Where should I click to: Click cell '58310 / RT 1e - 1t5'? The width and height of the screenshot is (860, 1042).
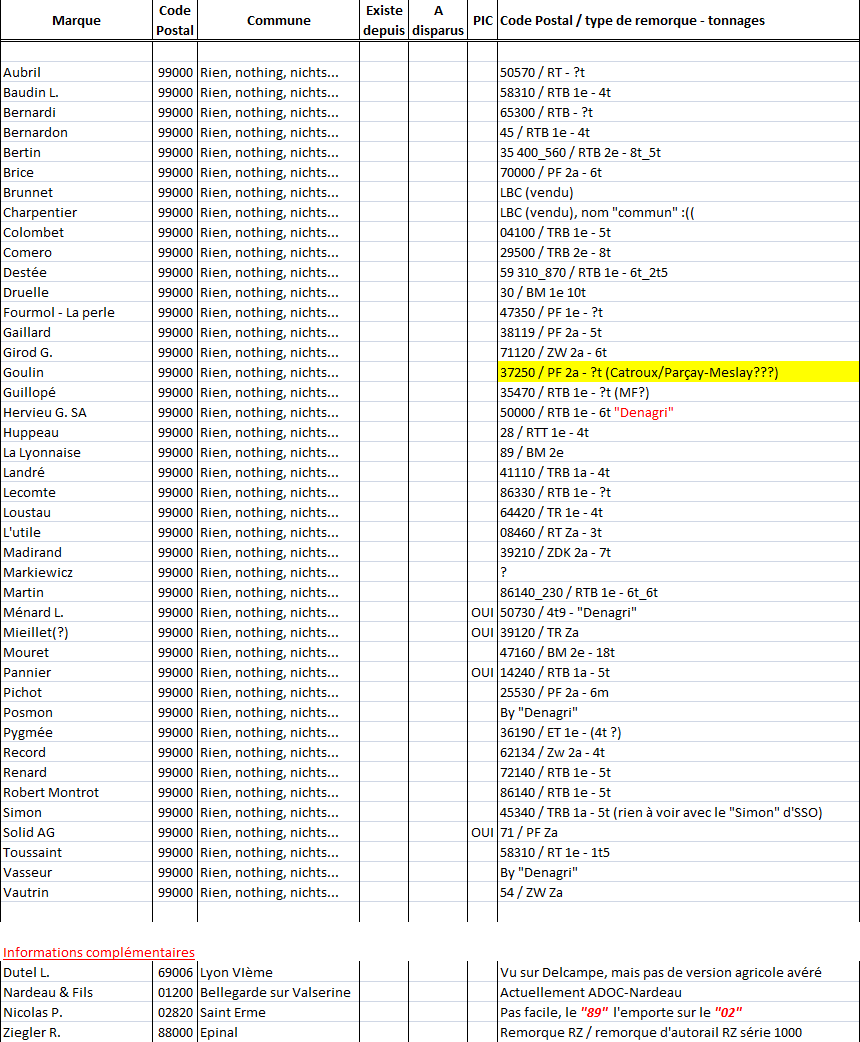pos(679,852)
